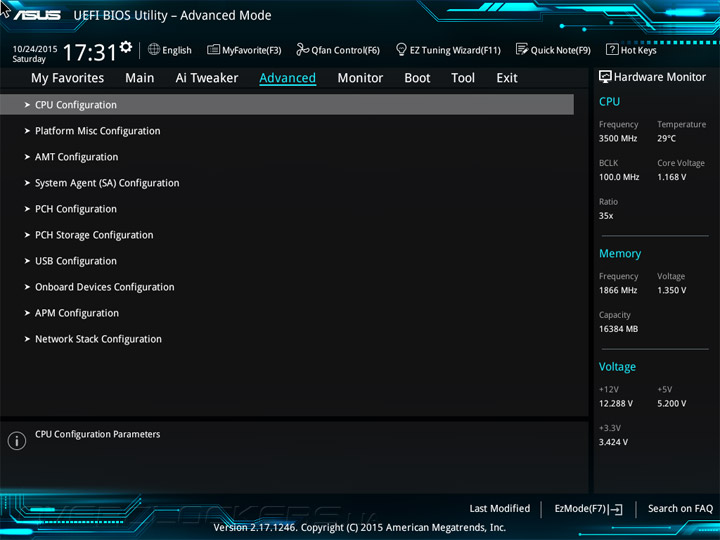The height and width of the screenshot is (540, 720).
Task: Expand the arrow beside PCH Storage Configuration
Action: point(27,235)
